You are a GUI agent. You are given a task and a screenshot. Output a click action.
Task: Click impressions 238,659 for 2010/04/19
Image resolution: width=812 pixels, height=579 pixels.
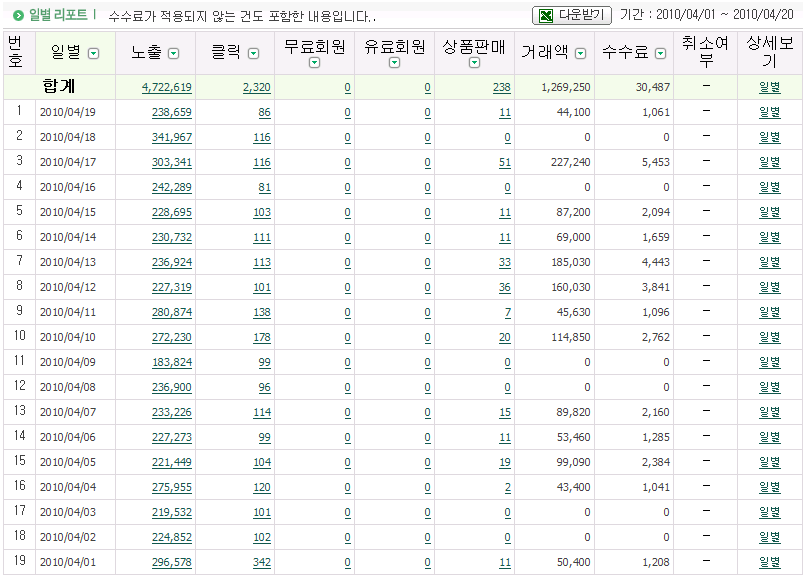tap(171, 113)
